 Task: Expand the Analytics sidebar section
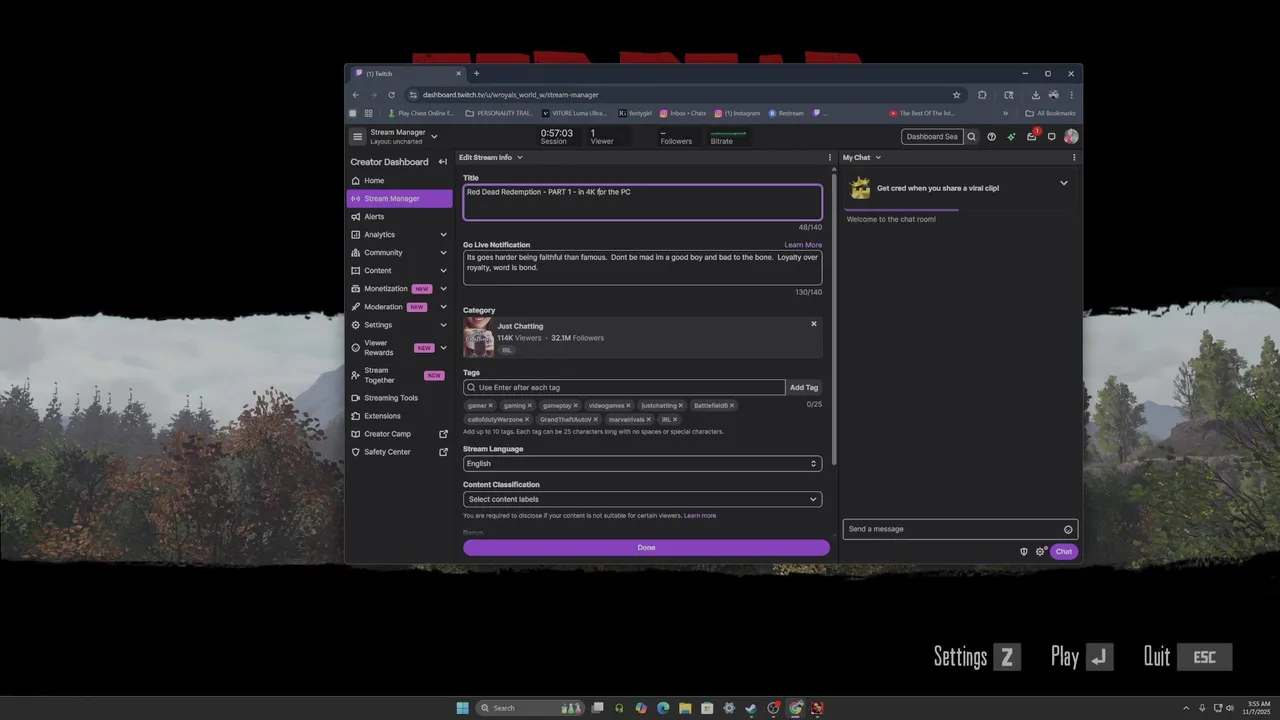tap(443, 235)
